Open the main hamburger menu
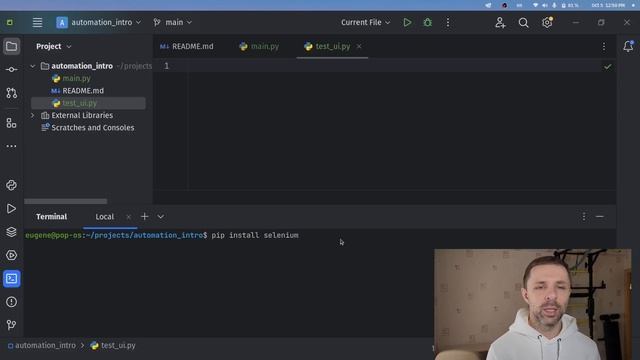The width and height of the screenshot is (640, 360). 37,22
